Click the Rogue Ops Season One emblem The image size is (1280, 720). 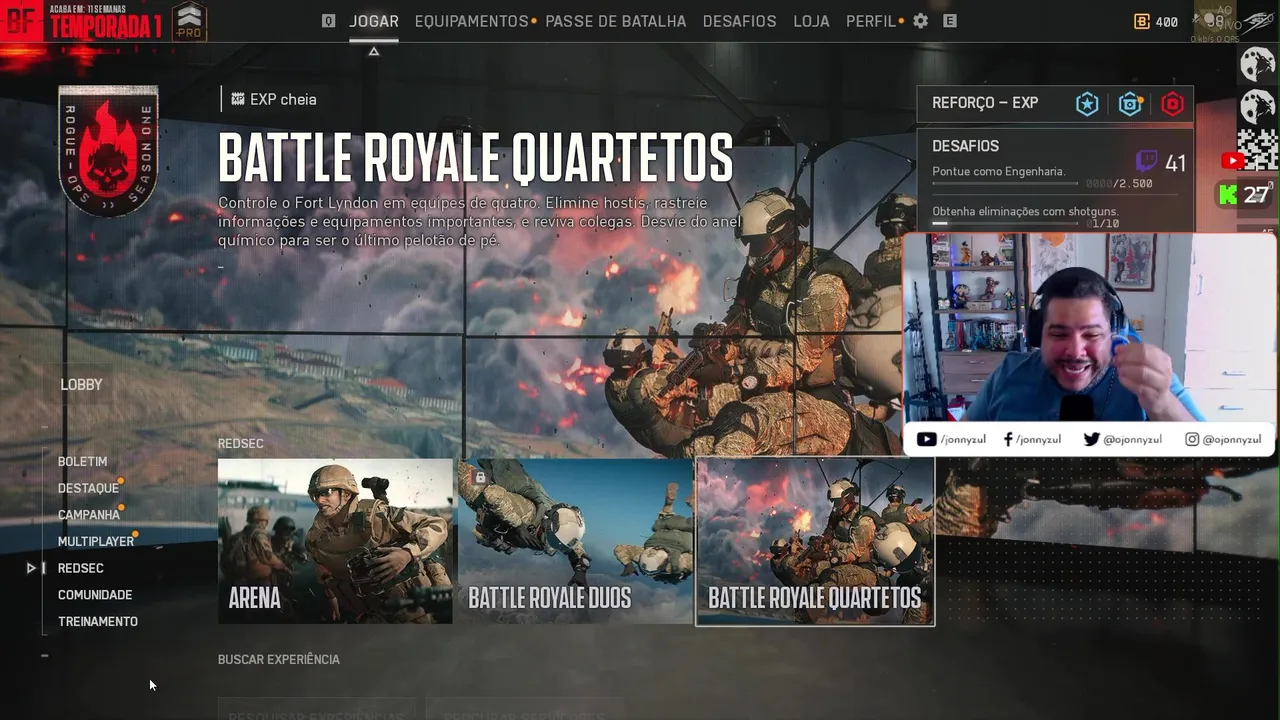108,152
